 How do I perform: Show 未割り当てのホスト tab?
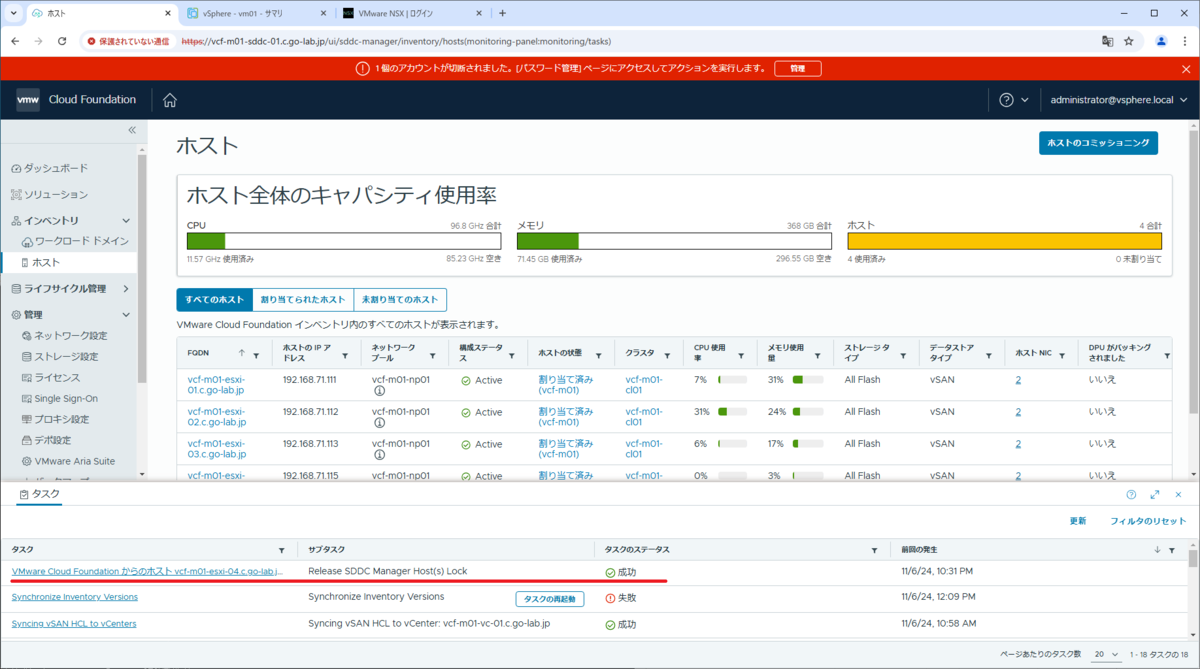click(x=400, y=300)
